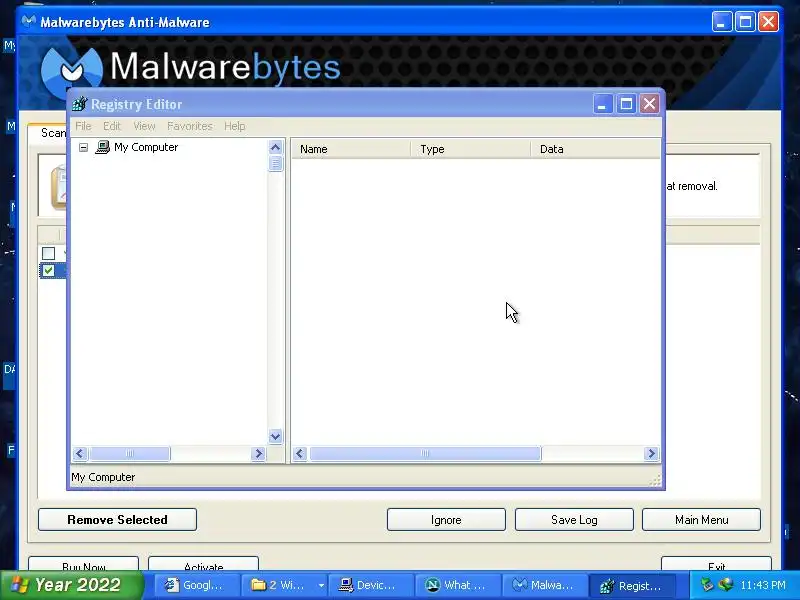The height and width of the screenshot is (600, 800).
Task: Open the Favorites menu in Registry Editor
Action: 190,126
